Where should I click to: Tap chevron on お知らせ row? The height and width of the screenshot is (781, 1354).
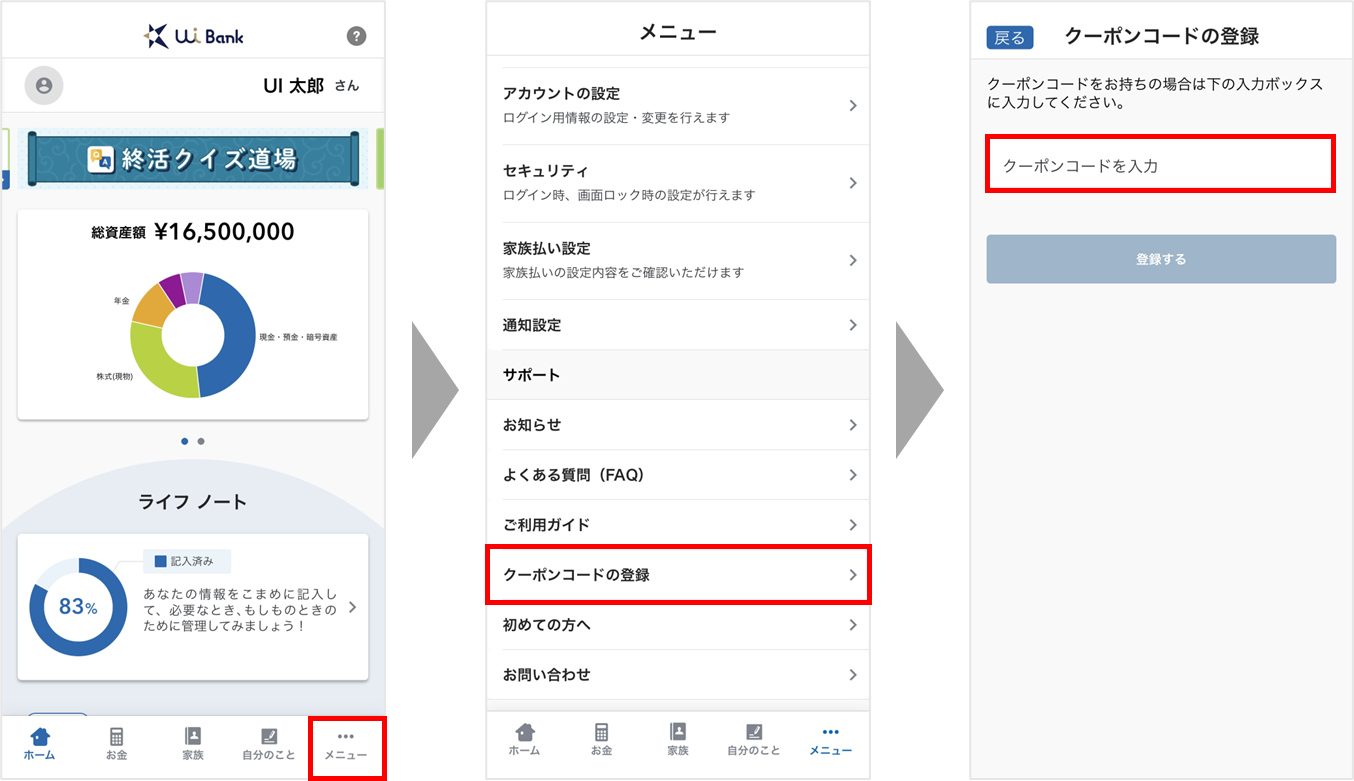[x=852, y=425]
